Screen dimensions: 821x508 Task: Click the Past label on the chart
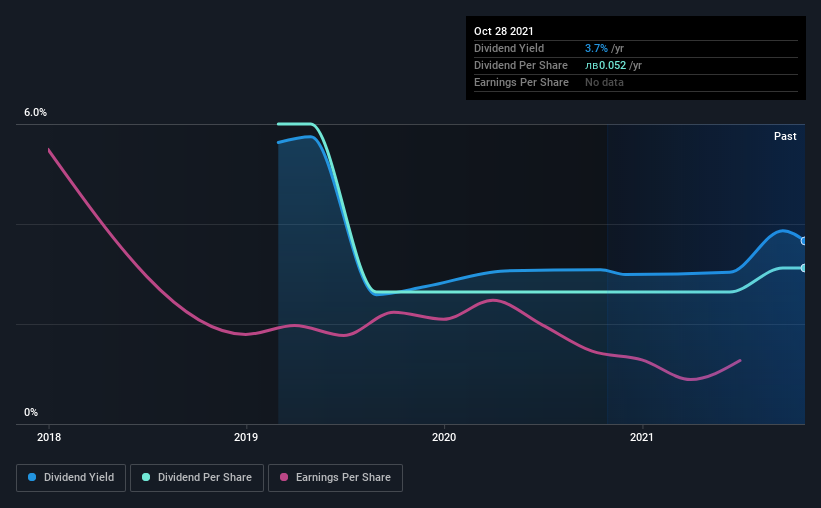(x=785, y=136)
